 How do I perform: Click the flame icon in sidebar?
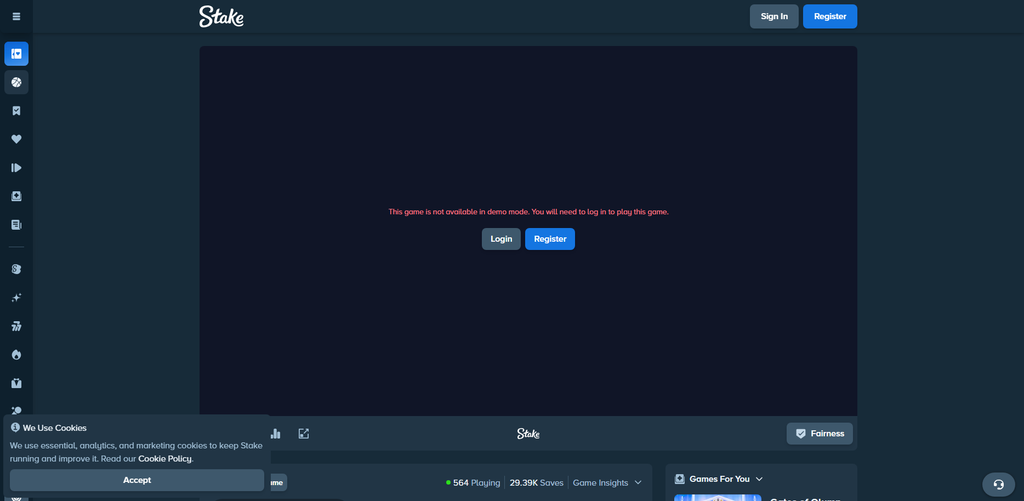click(x=16, y=355)
